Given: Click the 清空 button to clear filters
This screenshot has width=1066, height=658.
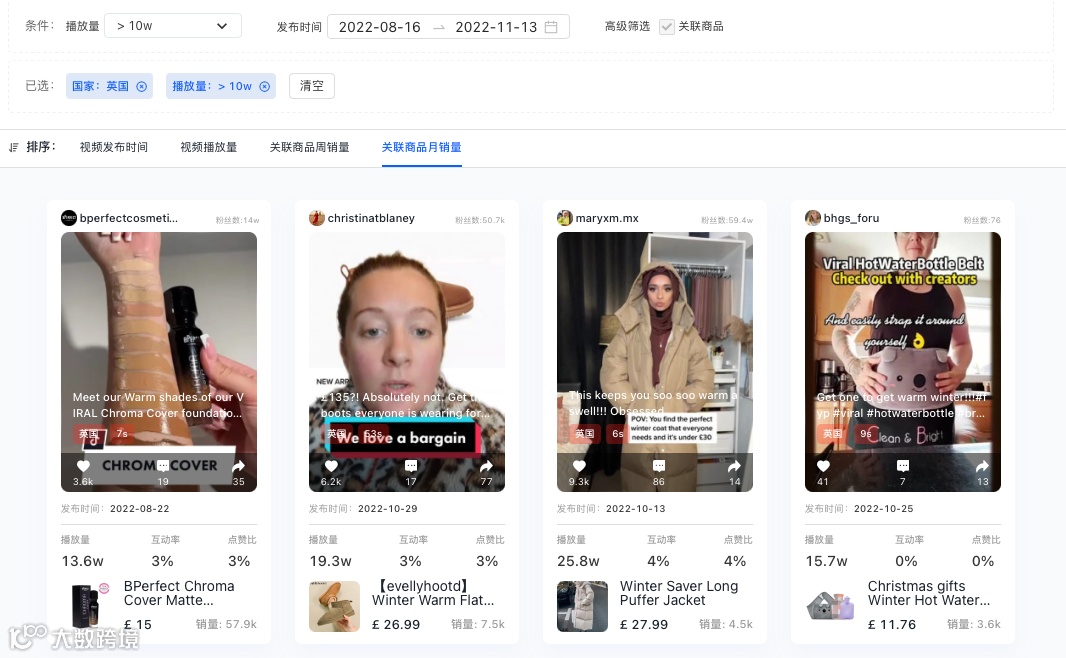Looking at the screenshot, I should coord(311,86).
